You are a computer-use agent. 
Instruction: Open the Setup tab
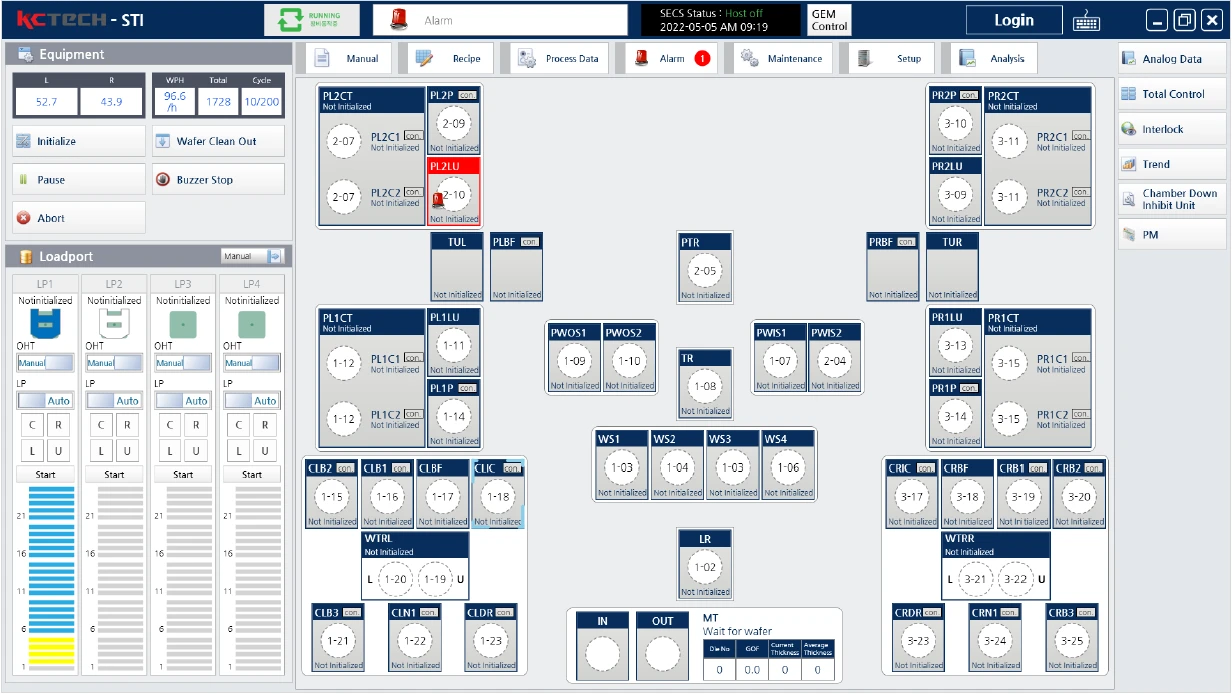pos(891,58)
